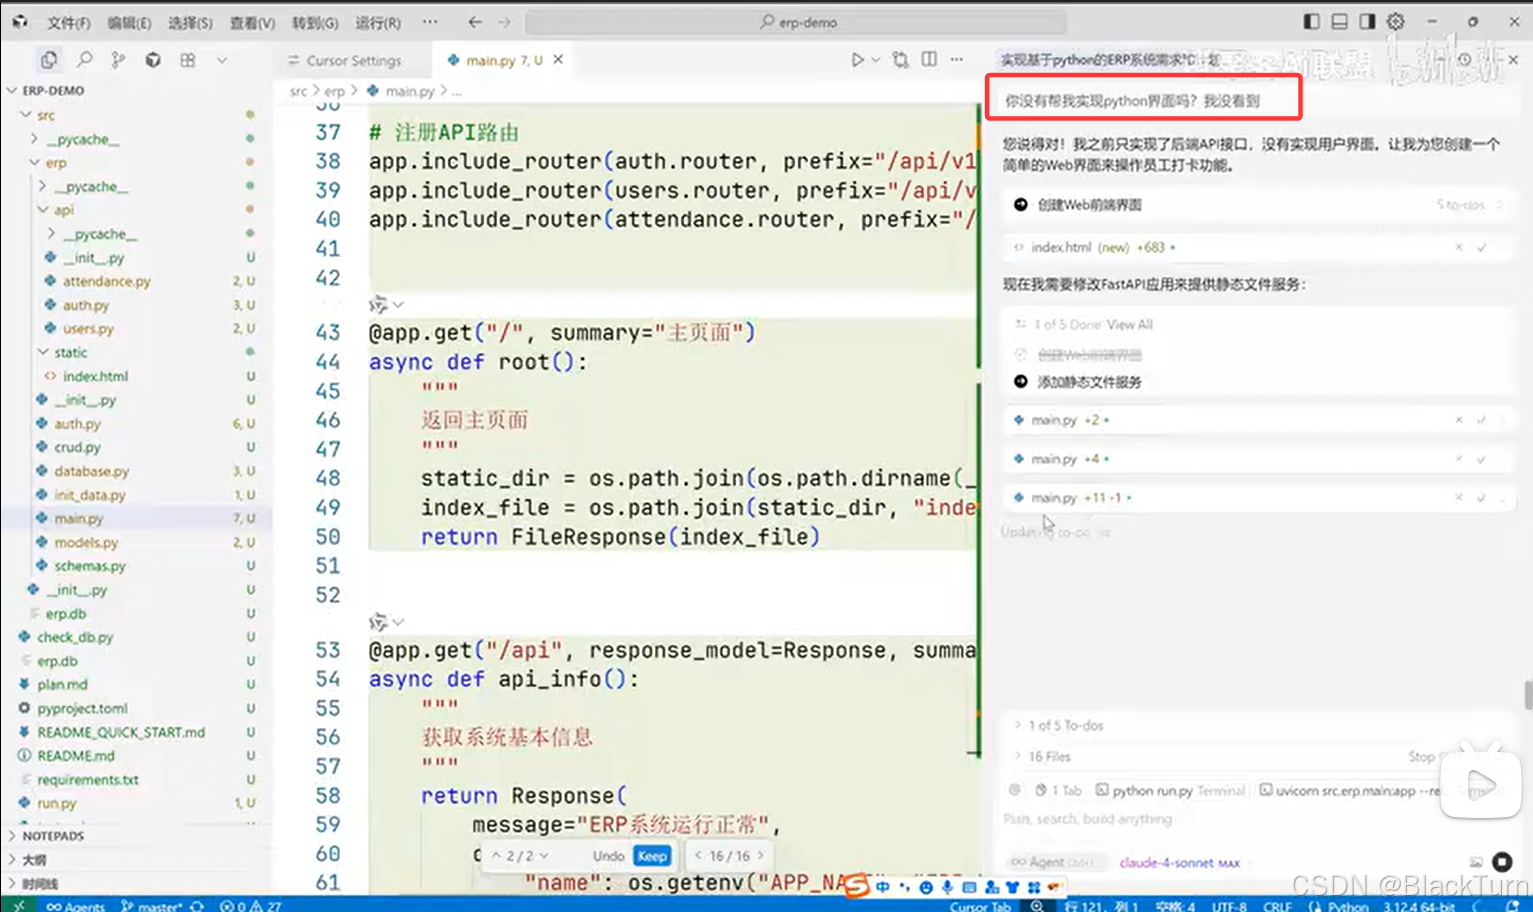
Task: Open the 文件(F) menu
Action: (x=69, y=23)
